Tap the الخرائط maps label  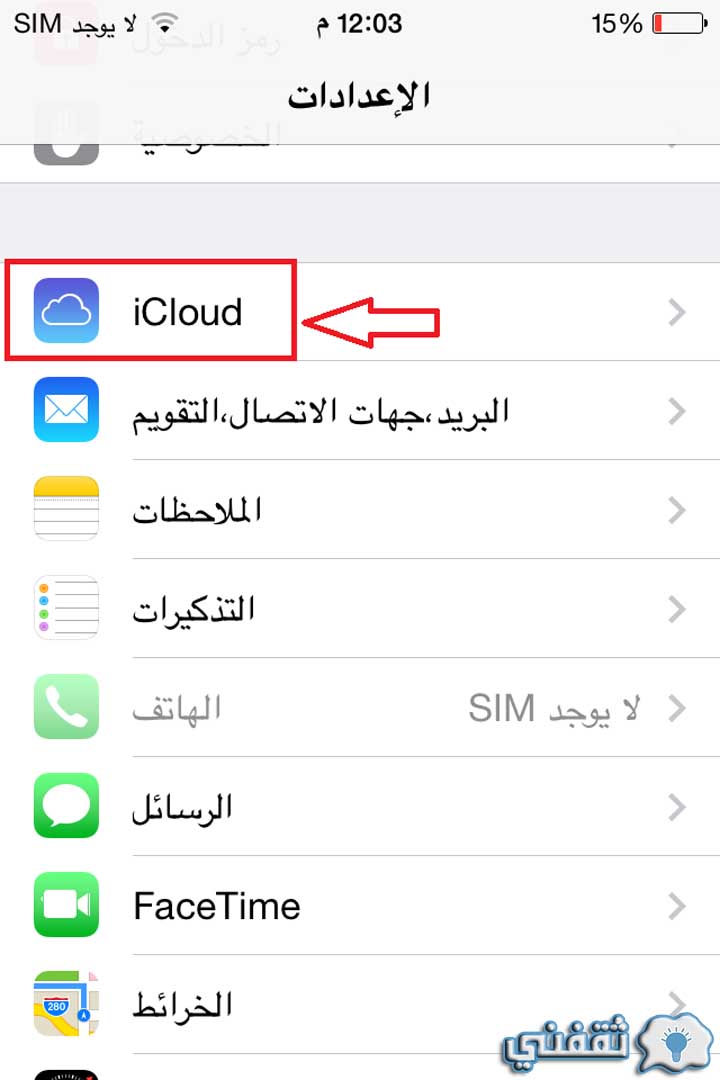[x=182, y=1006]
